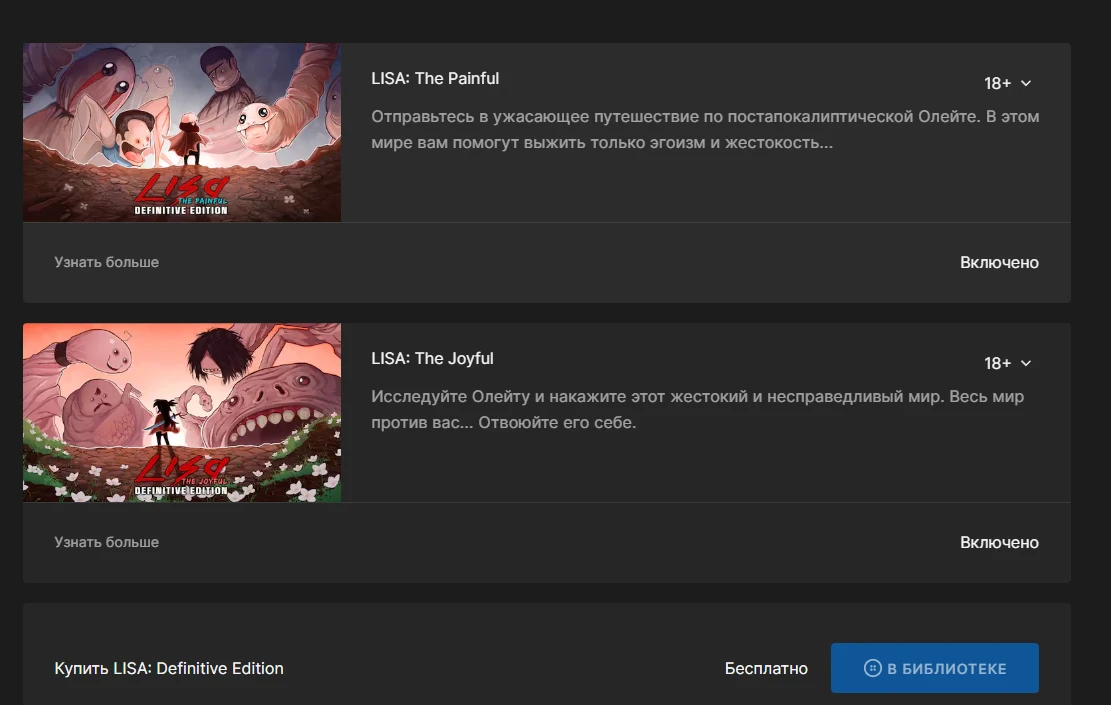Viewport: 1111px width, 705px height.
Task: Click The Painful description about Олейта journey
Action: 705,129
